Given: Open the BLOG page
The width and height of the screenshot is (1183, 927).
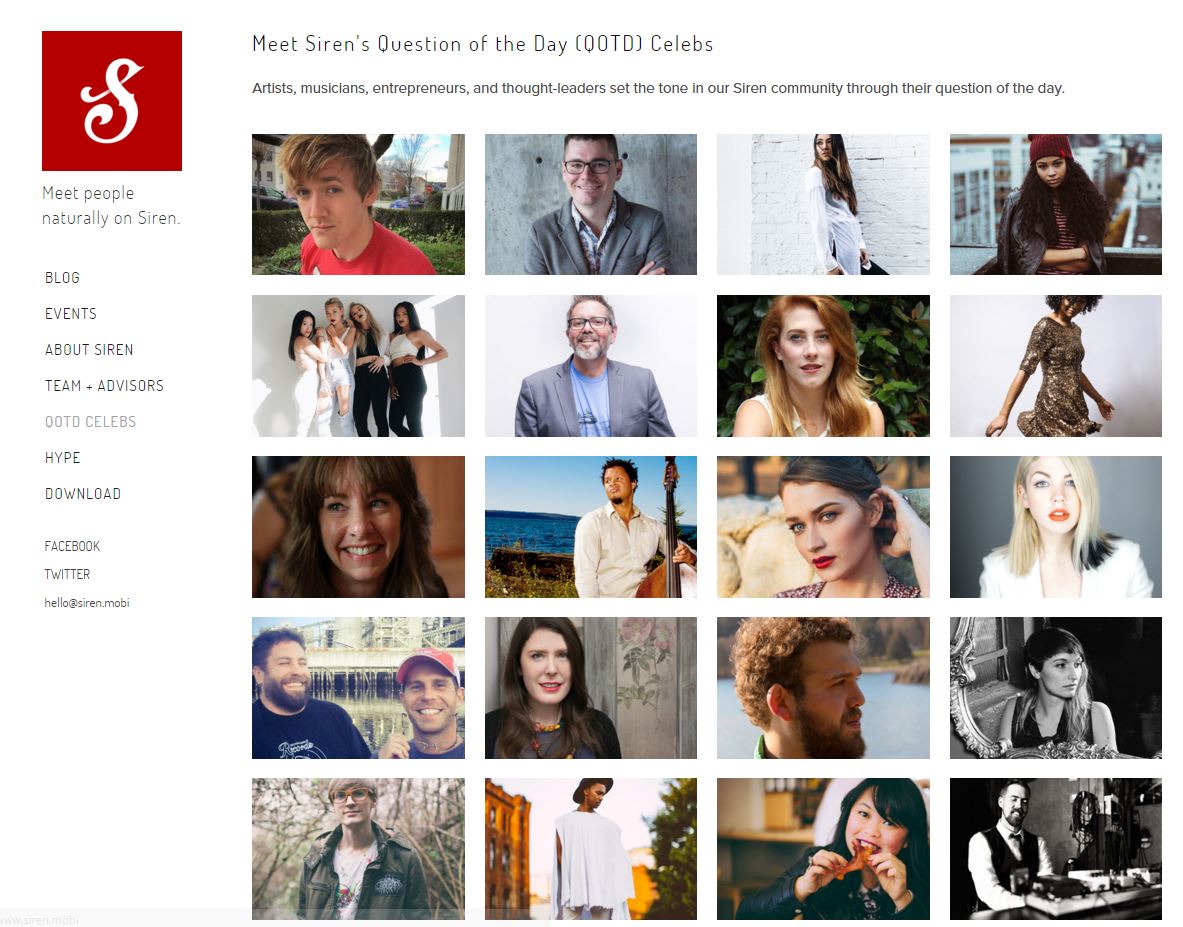Looking at the screenshot, I should point(63,278).
